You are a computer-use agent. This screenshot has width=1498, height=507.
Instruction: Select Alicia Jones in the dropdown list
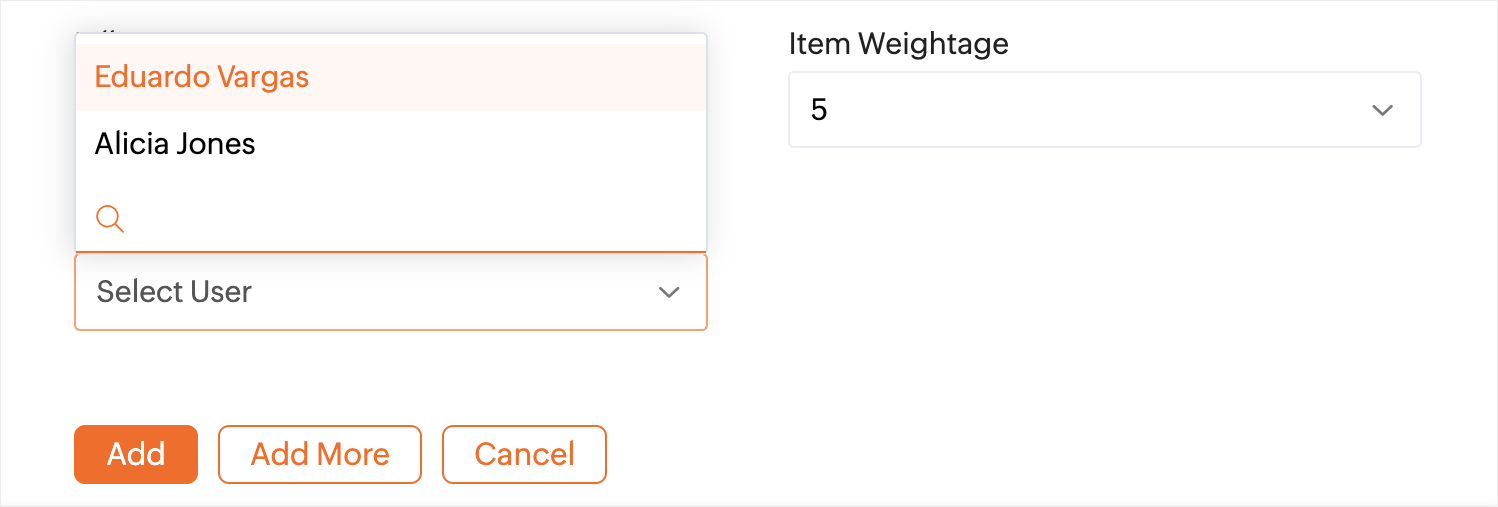coord(175,144)
